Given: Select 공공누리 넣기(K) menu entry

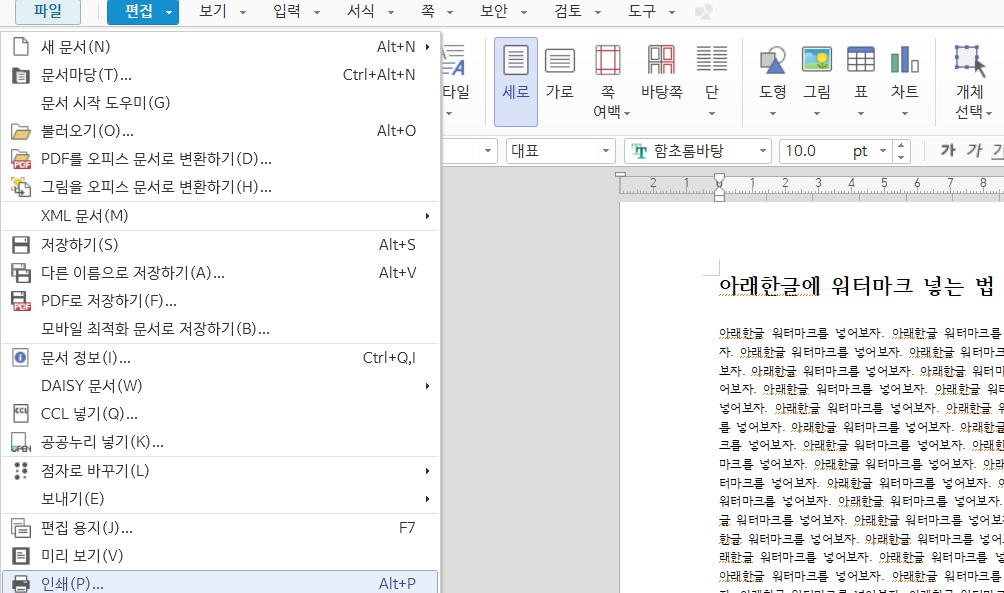Looking at the screenshot, I should (220, 442).
